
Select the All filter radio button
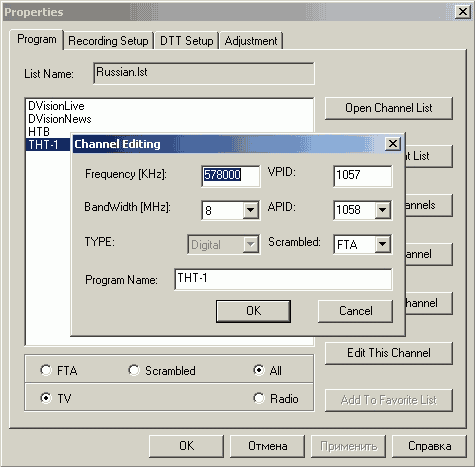point(259,370)
